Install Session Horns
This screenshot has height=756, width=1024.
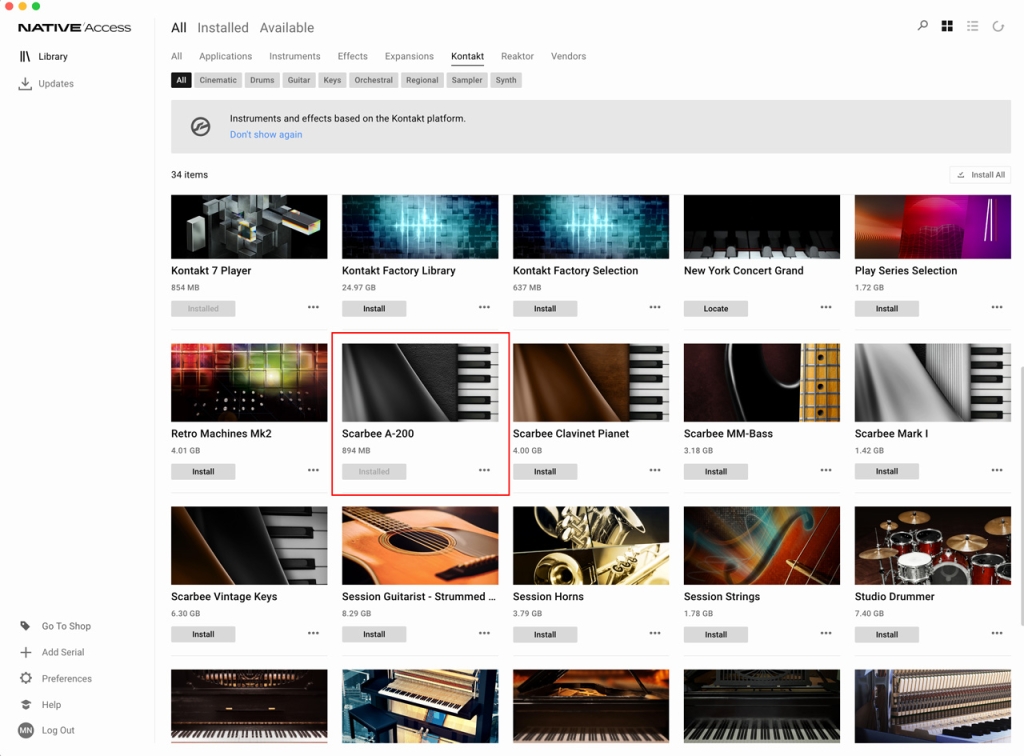tap(545, 635)
